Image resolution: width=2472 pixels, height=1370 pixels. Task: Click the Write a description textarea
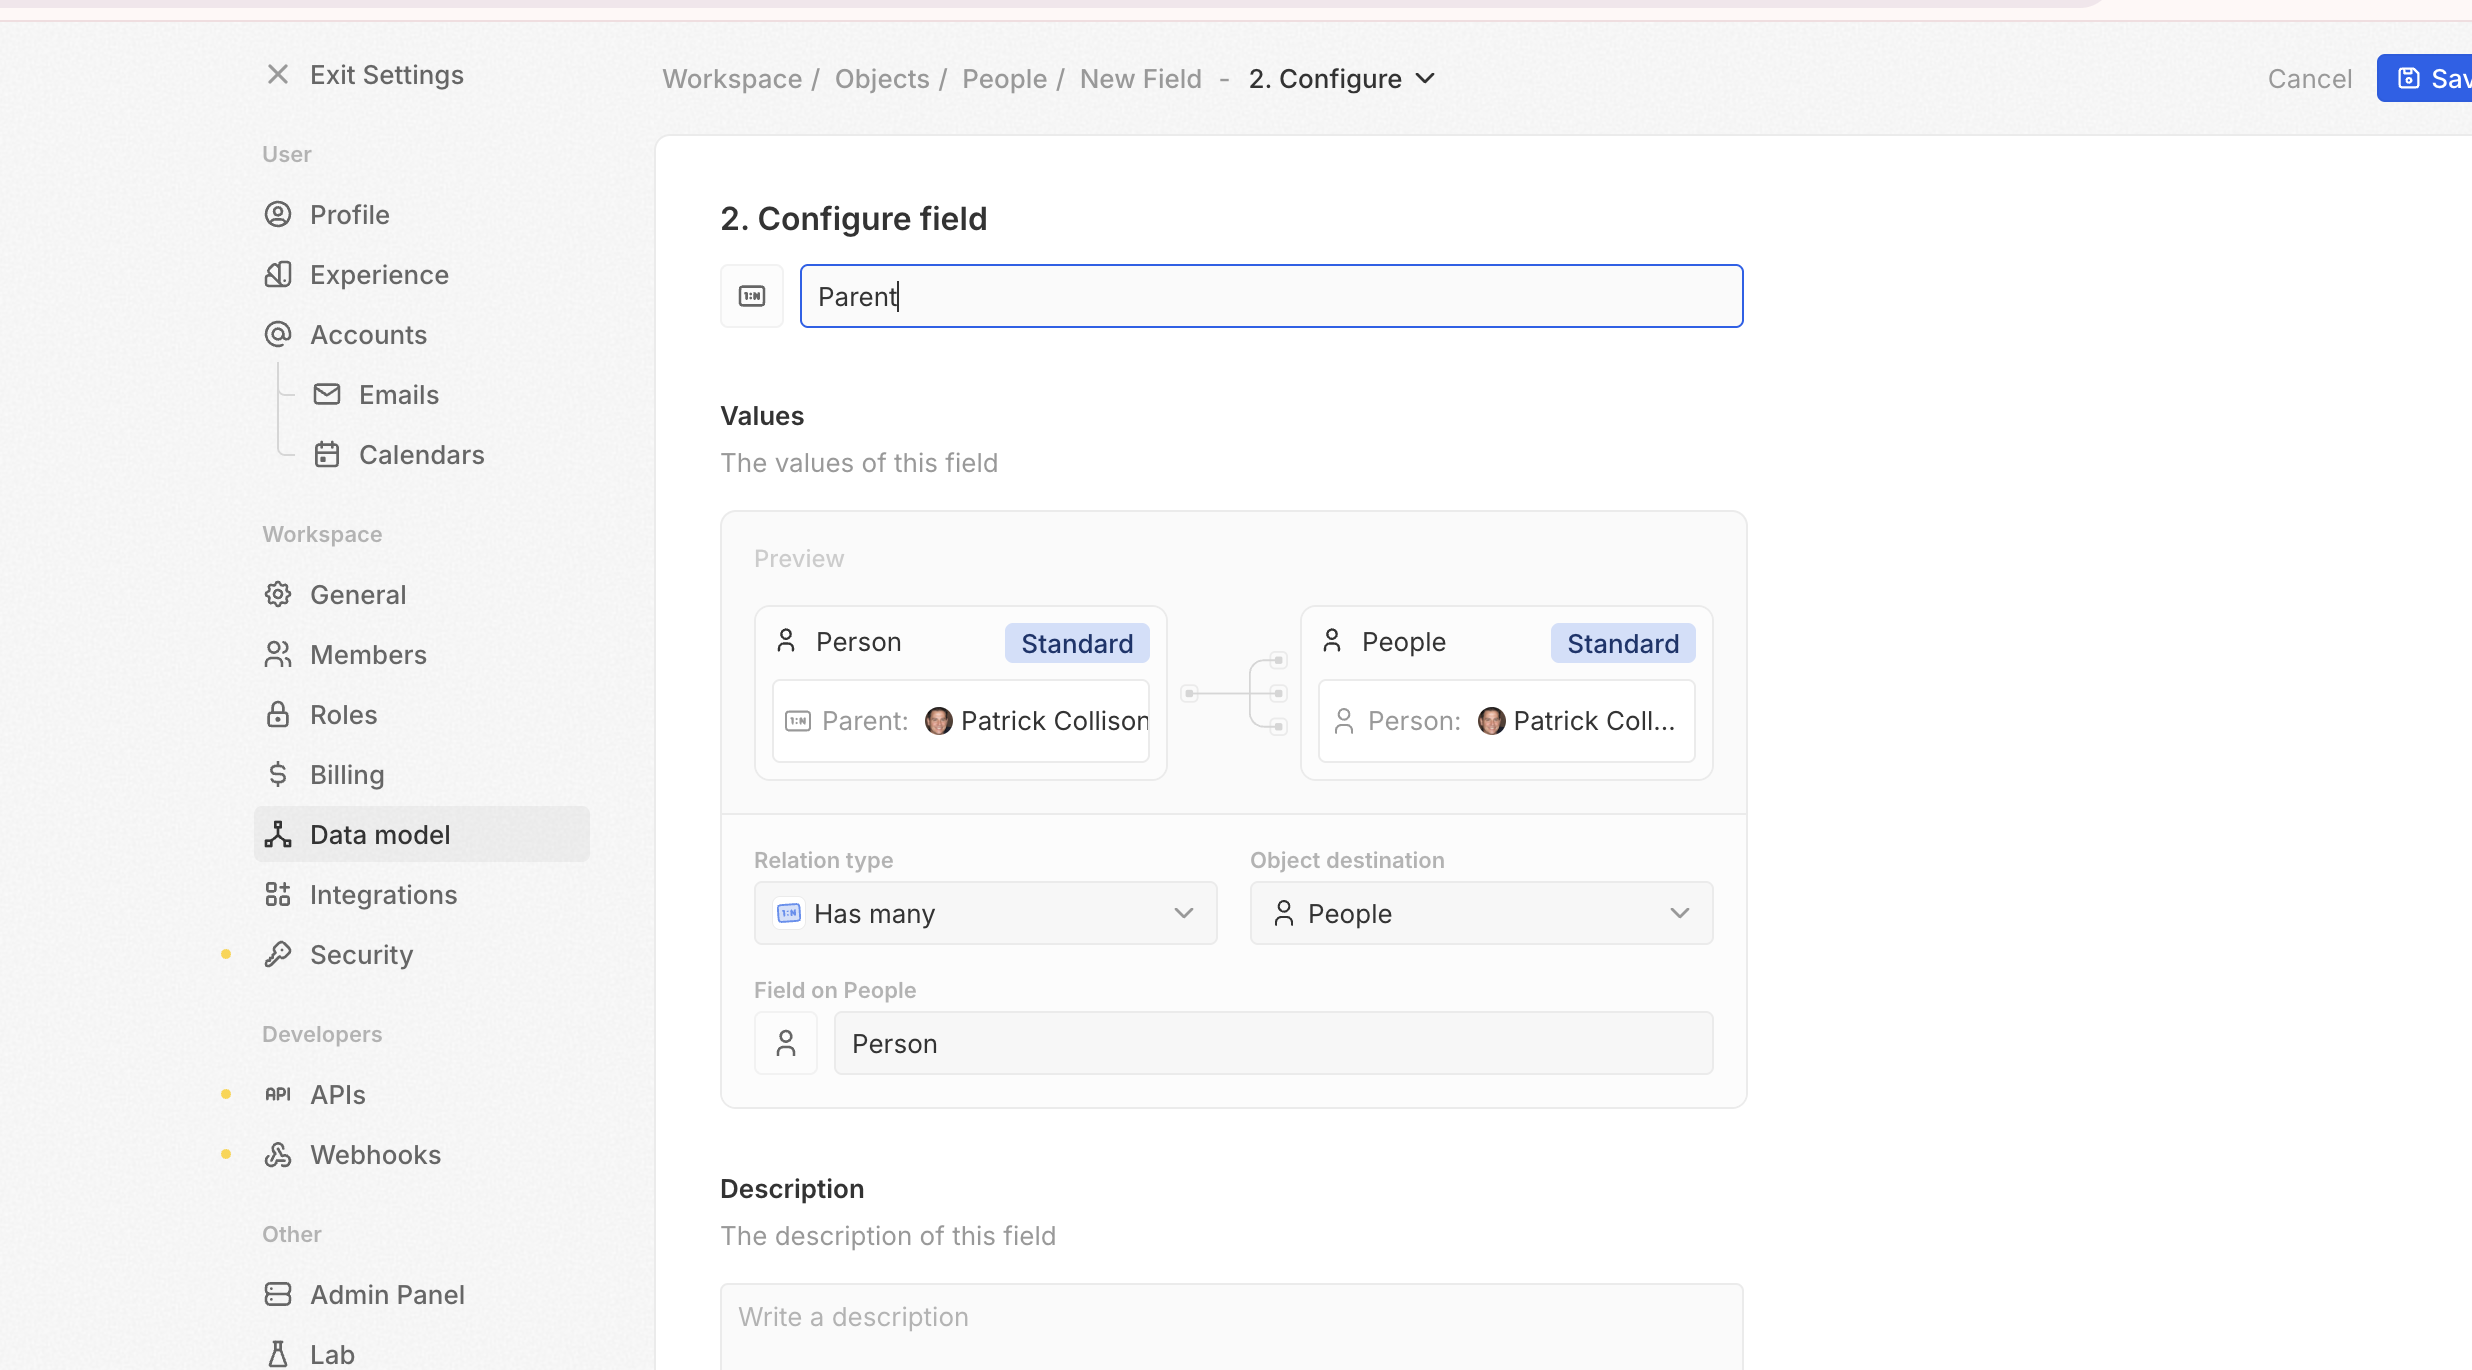pyautogui.click(x=1232, y=1327)
